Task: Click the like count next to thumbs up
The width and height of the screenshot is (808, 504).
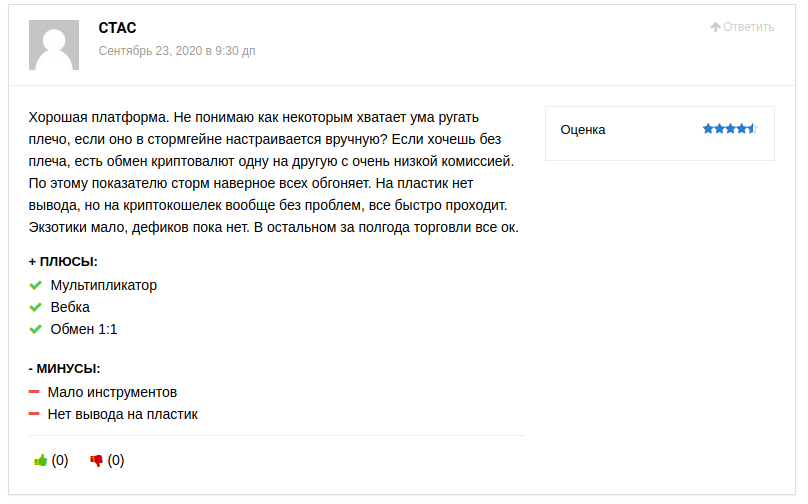Action: [60, 461]
